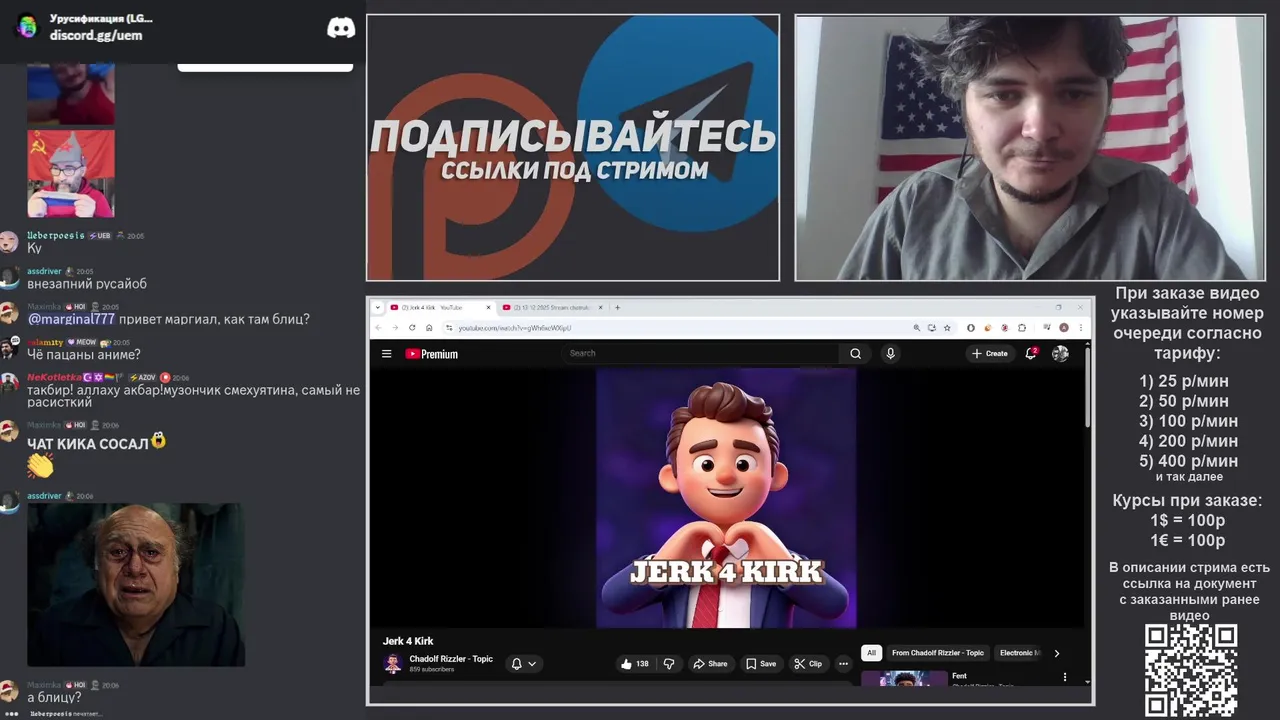The width and height of the screenshot is (1280, 720).
Task: Open options menu for Fent video
Action: point(1064,677)
